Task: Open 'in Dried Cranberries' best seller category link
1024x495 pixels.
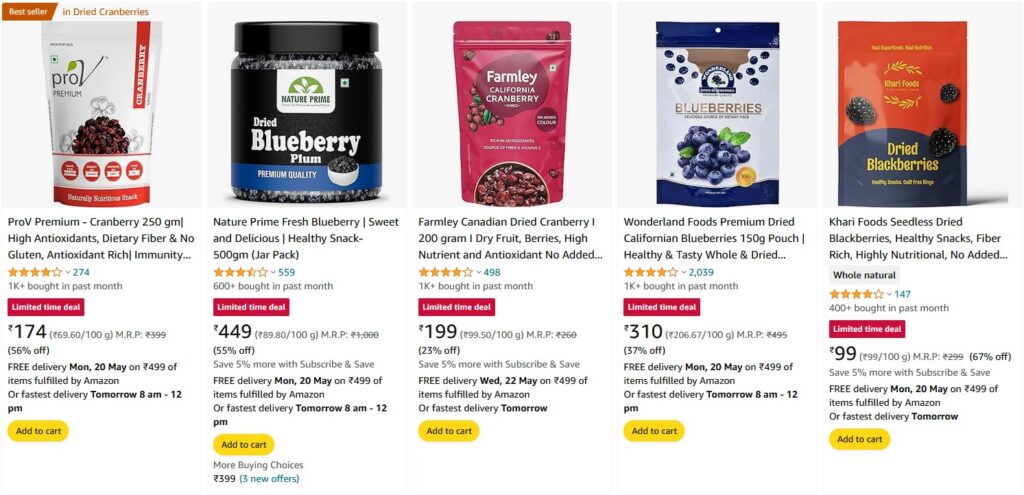Action: pyautogui.click(x=105, y=12)
